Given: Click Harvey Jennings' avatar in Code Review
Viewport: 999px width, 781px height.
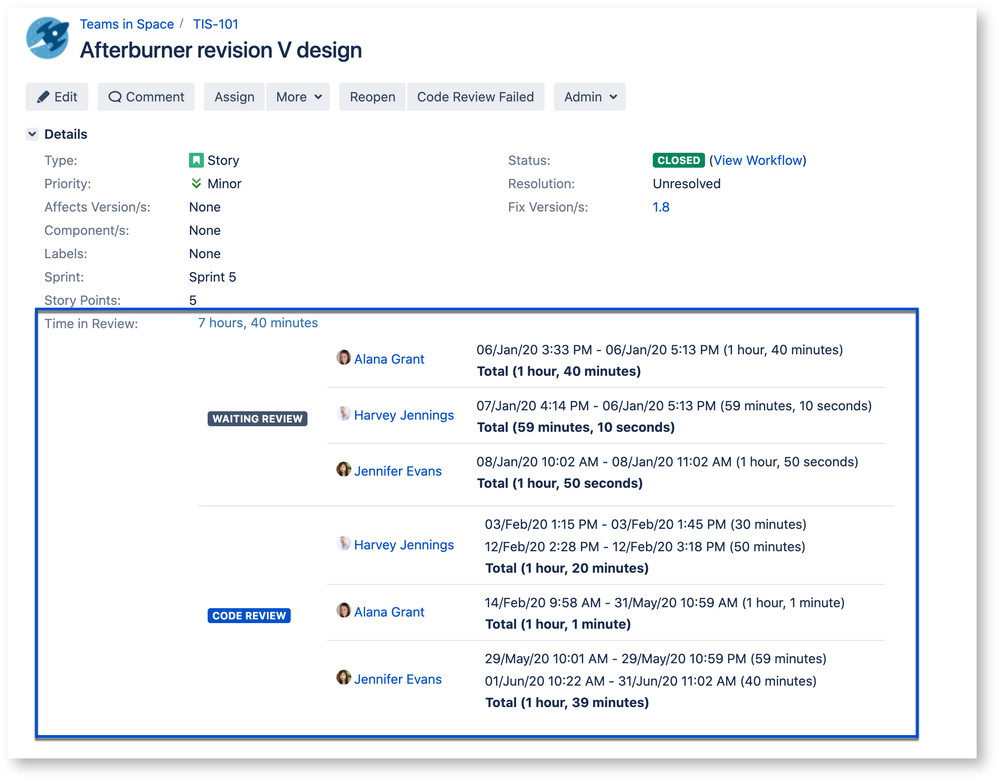Looking at the screenshot, I should (343, 543).
